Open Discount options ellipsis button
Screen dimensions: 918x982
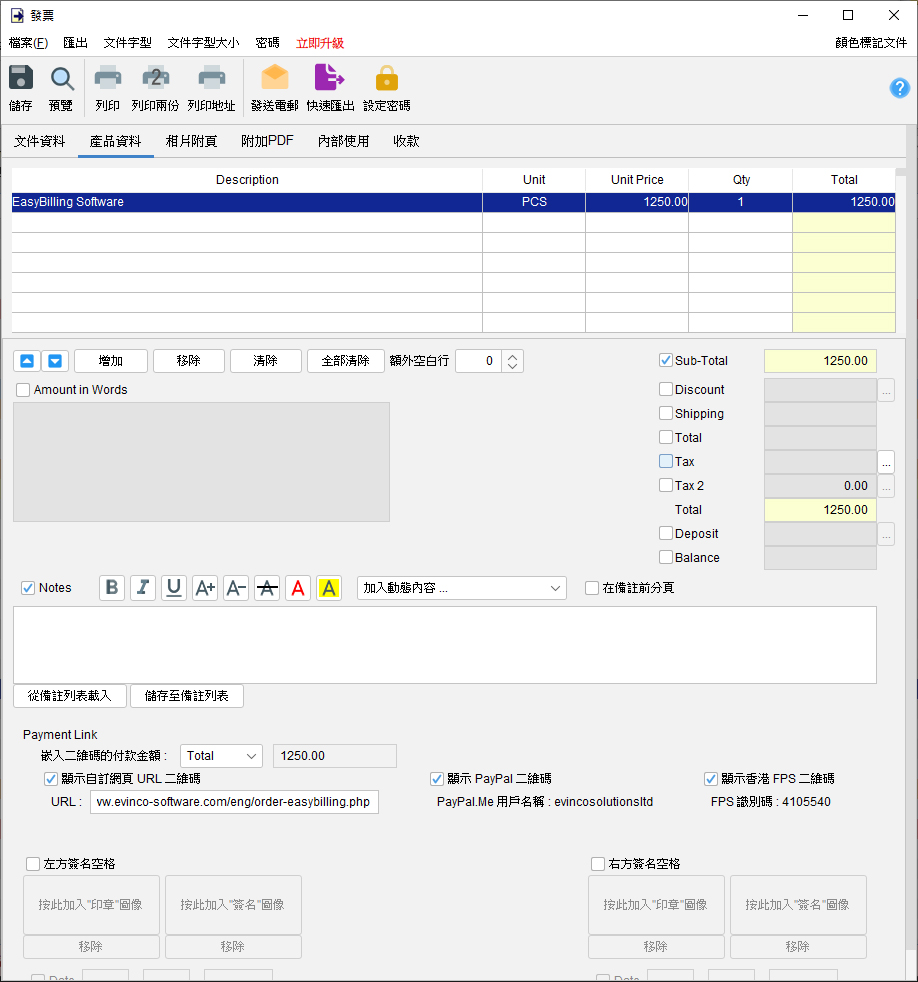tap(886, 390)
